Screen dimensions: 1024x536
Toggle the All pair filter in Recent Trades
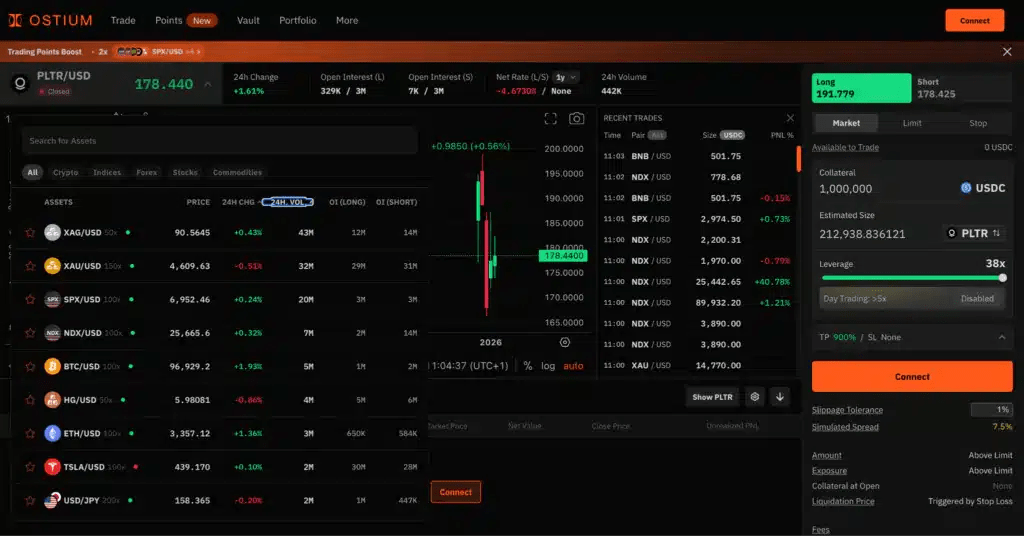657,135
